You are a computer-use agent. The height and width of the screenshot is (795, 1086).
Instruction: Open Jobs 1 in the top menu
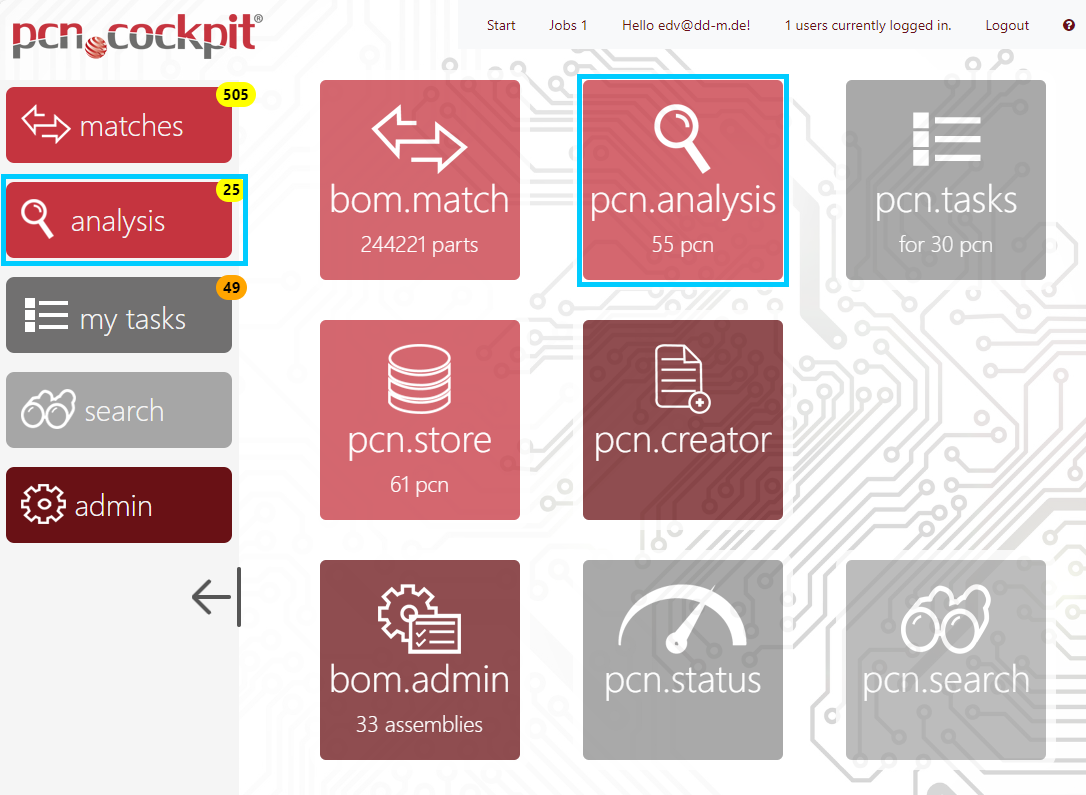pyautogui.click(x=568, y=25)
